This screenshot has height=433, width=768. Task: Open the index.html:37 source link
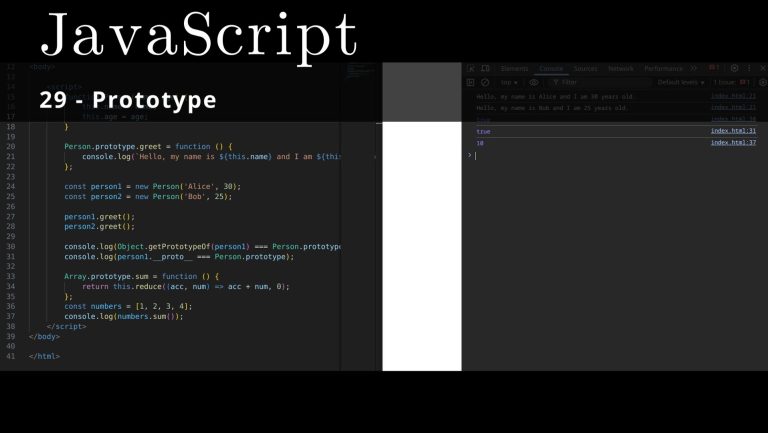click(733, 143)
